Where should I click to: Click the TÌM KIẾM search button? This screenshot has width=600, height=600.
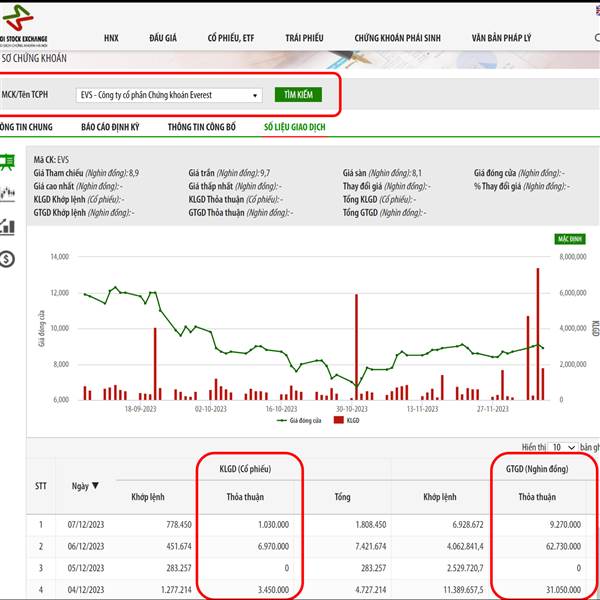[x=298, y=95]
